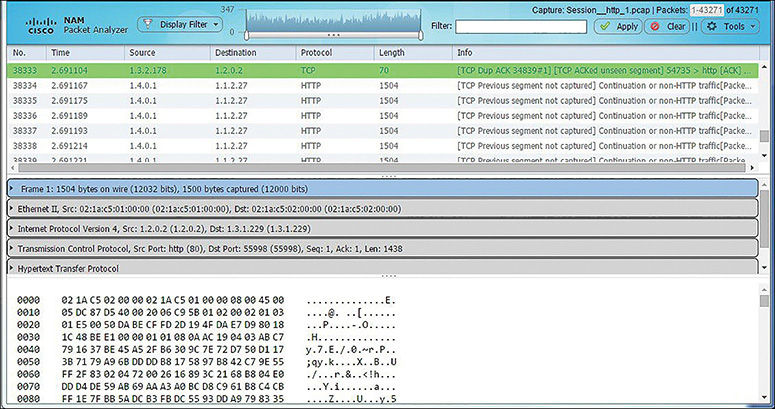Viewport: 775px width, 409px height.
Task: Click the right handle of the packet range slider
Action: point(421,35)
